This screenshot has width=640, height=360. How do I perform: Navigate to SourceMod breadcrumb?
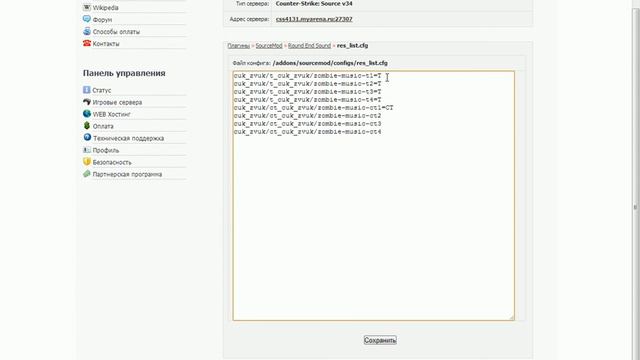pyautogui.click(x=269, y=46)
